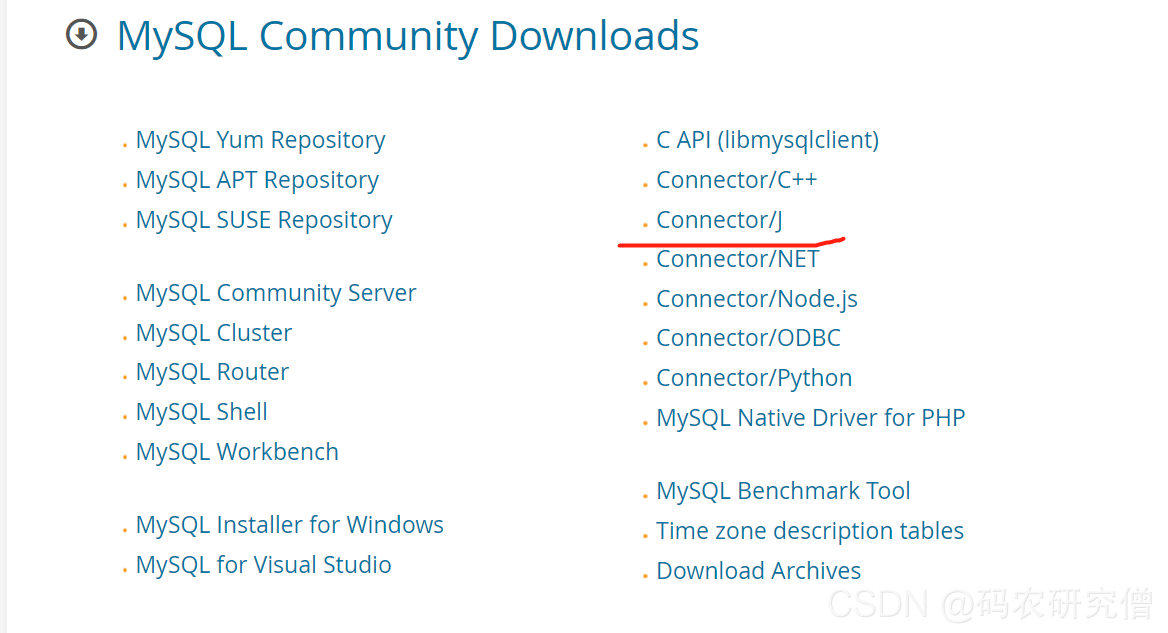Open the Connector/Python link
Viewport: 1168px width, 633px height.
point(754,378)
